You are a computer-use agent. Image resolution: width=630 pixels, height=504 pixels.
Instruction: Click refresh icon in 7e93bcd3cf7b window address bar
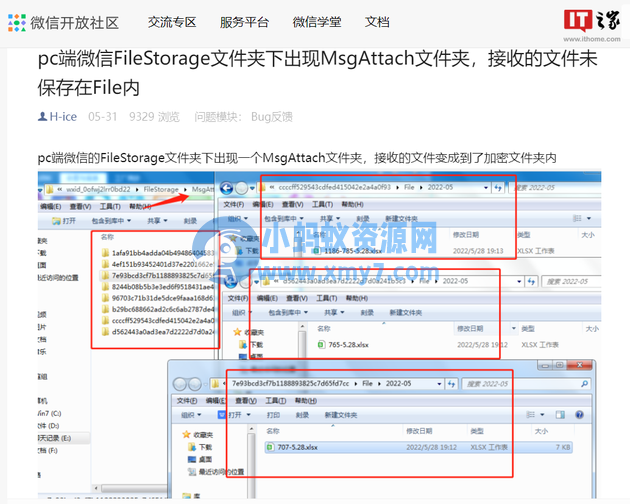coord(451,384)
